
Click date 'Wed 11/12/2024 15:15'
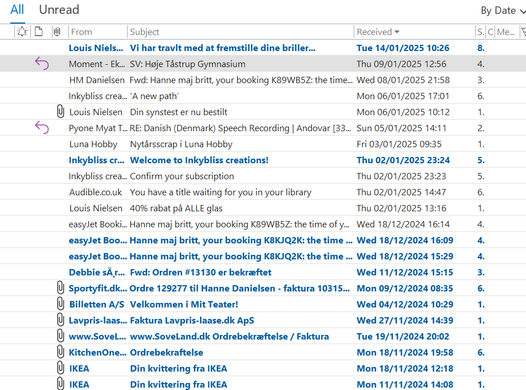tap(405, 272)
